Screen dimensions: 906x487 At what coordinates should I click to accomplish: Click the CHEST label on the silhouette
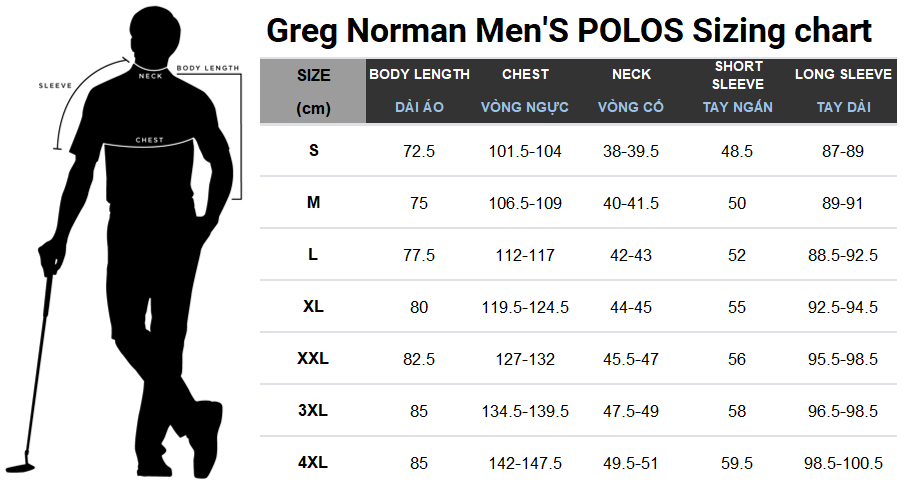(150, 140)
